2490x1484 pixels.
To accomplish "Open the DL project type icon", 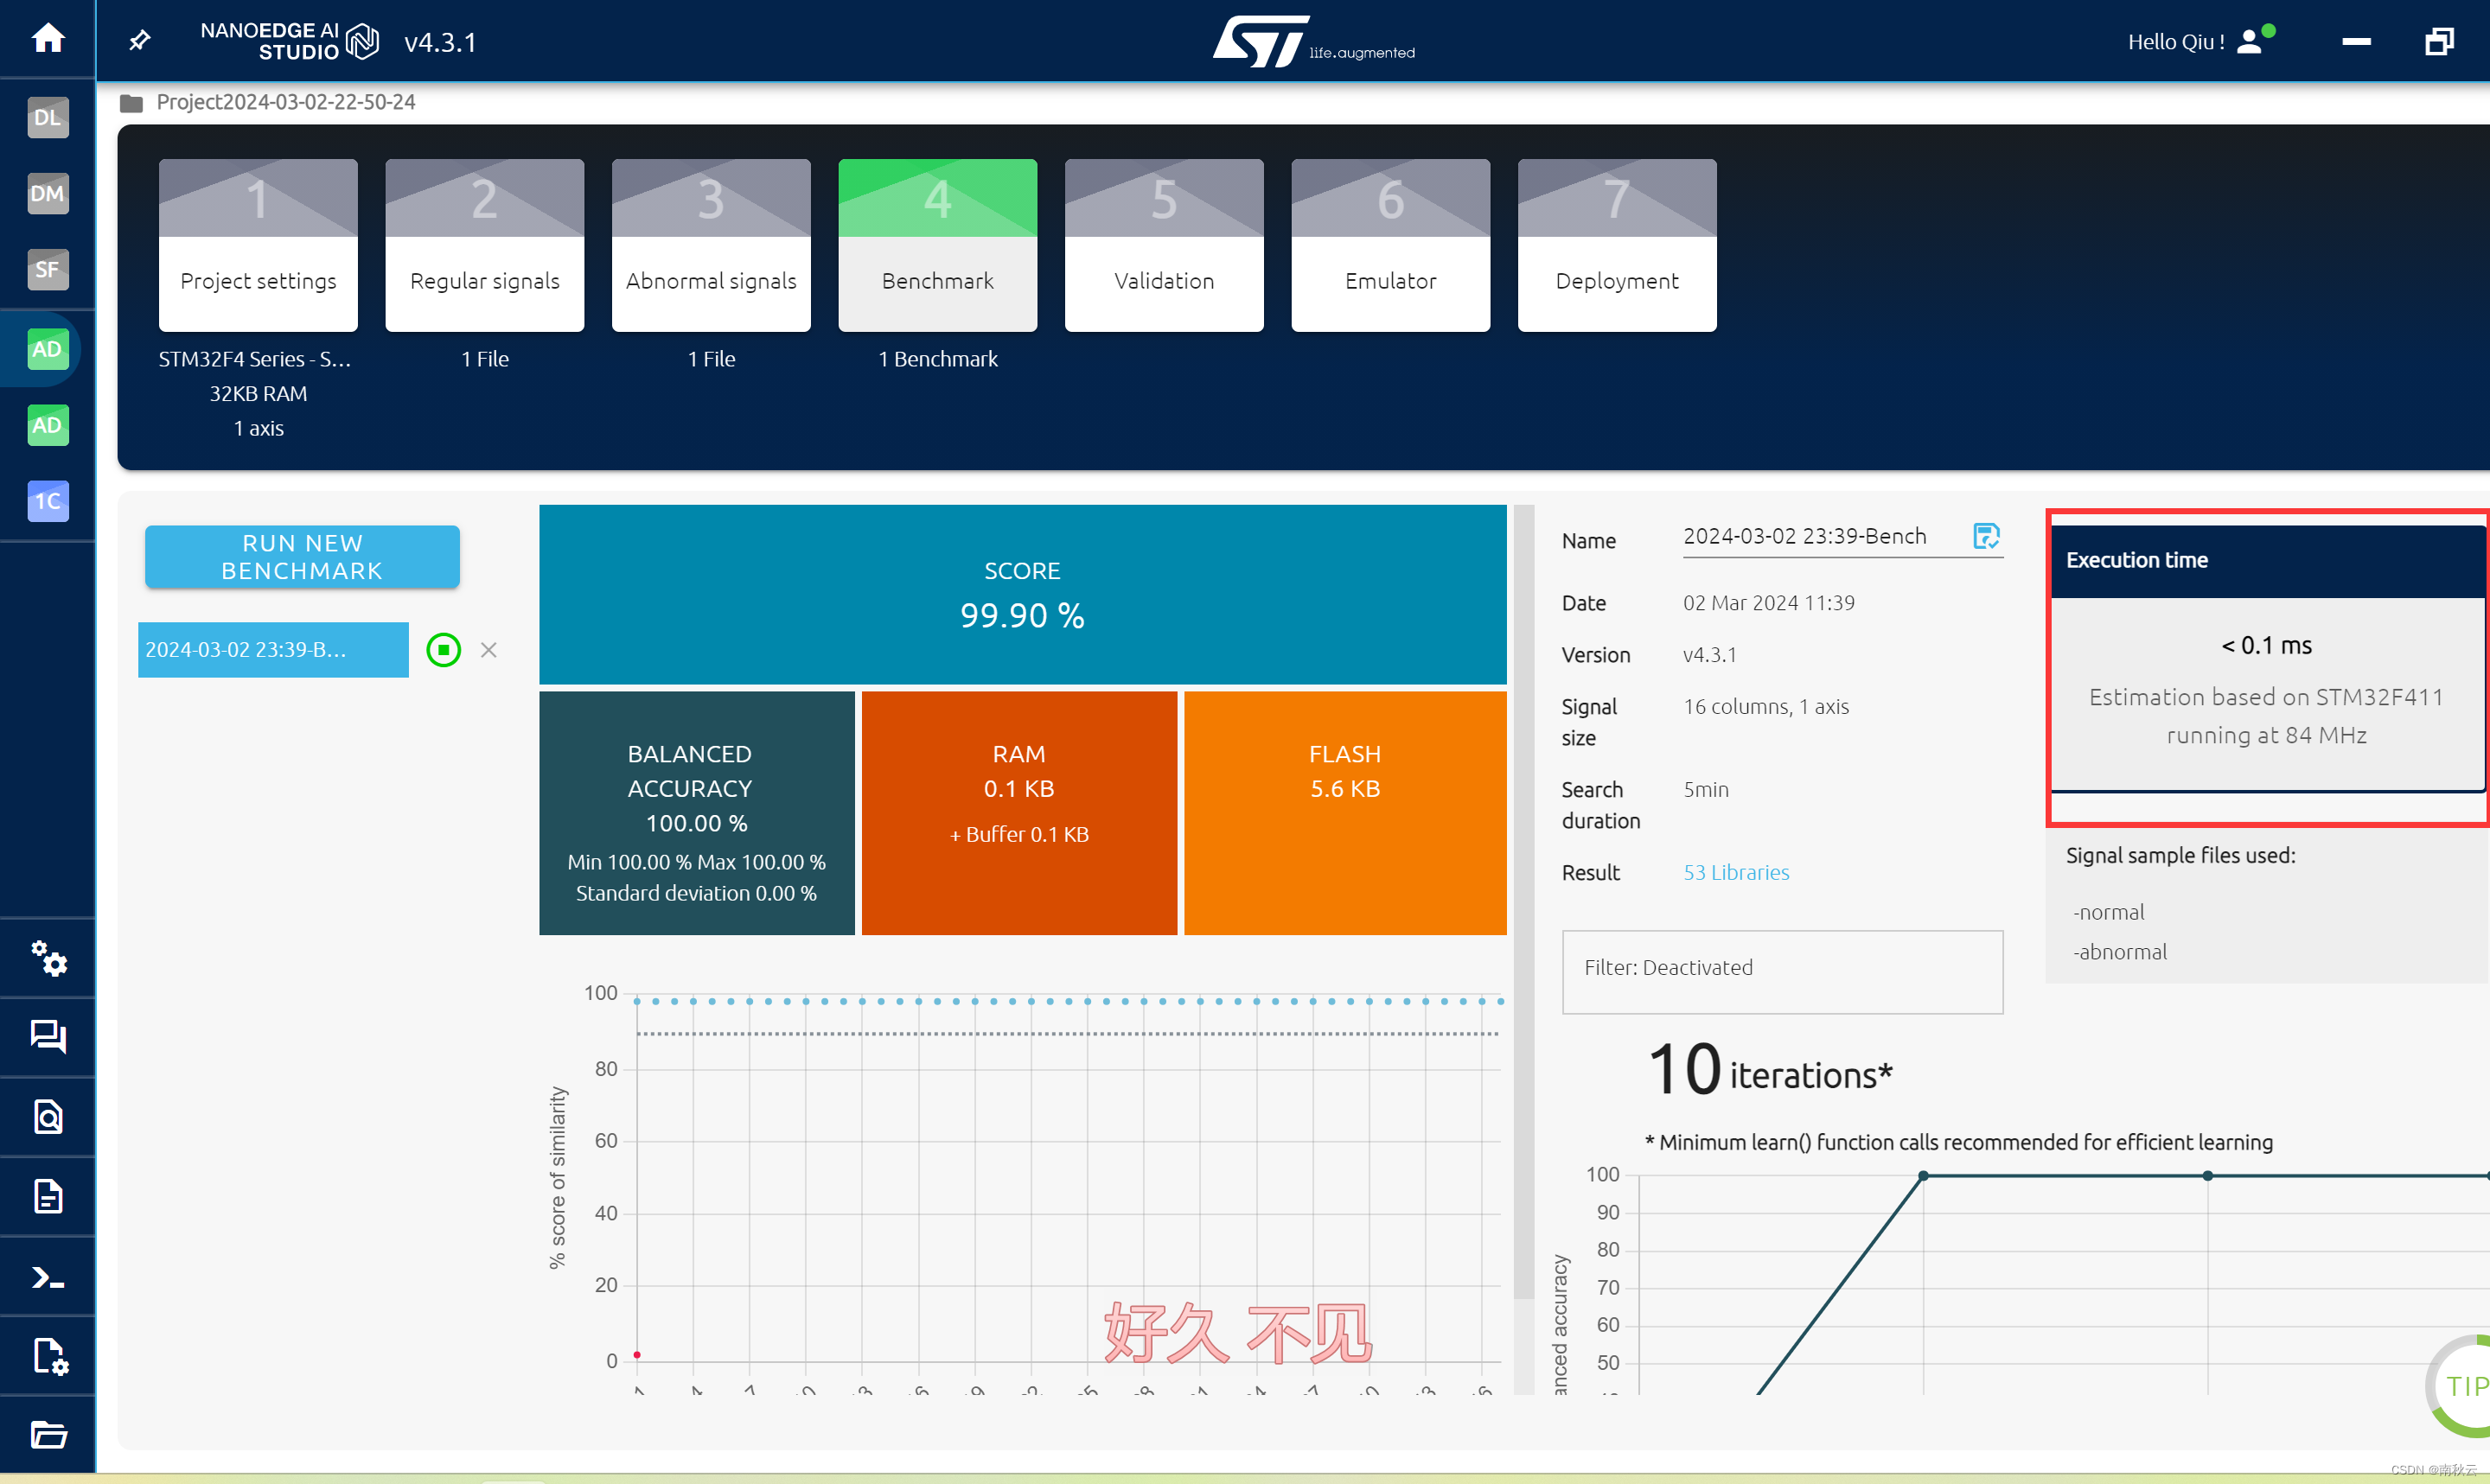I will point(47,118).
